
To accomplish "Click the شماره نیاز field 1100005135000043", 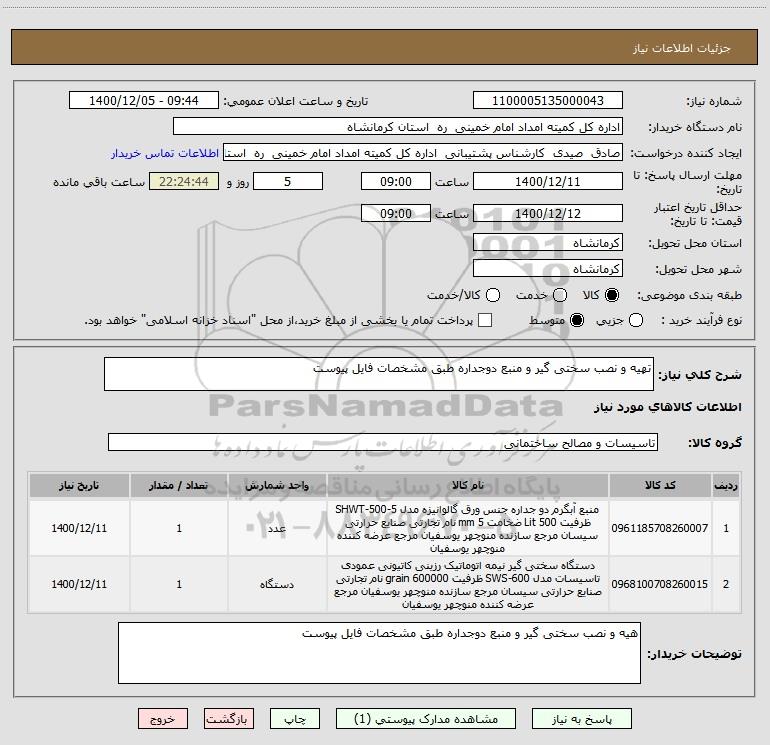I will (x=548, y=101).
